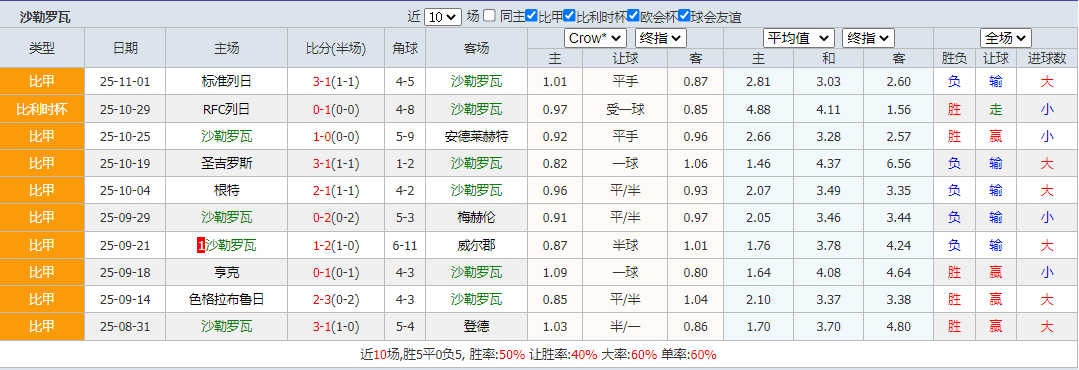
Task: Click the 威尔郡 away team link
Action: click(x=476, y=246)
